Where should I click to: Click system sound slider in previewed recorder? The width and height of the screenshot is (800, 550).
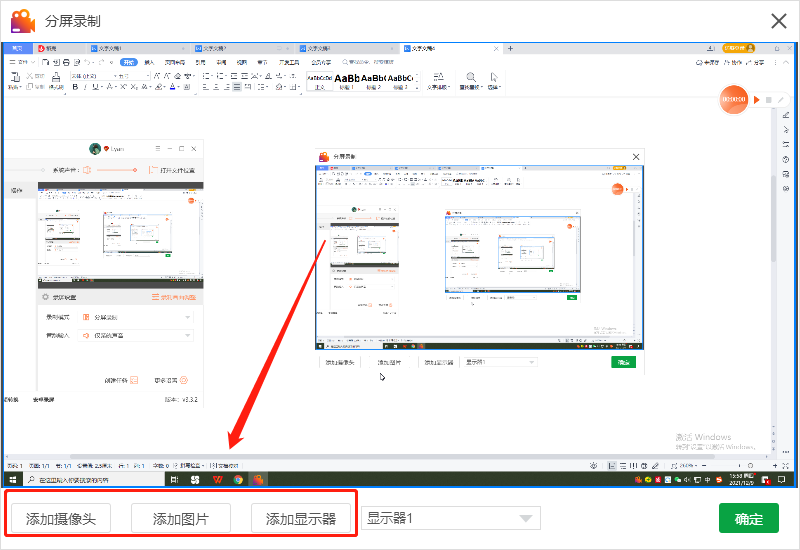[116, 170]
